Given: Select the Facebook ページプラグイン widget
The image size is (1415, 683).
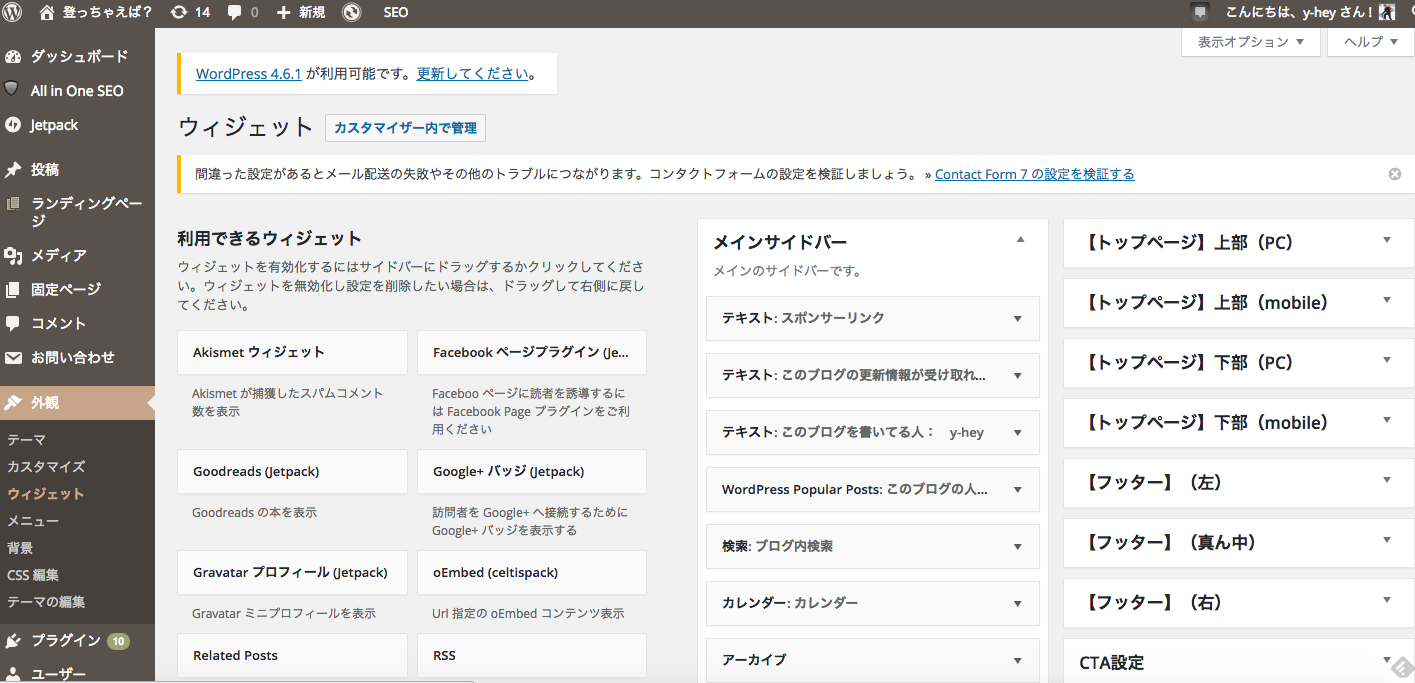Looking at the screenshot, I should click(x=532, y=352).
